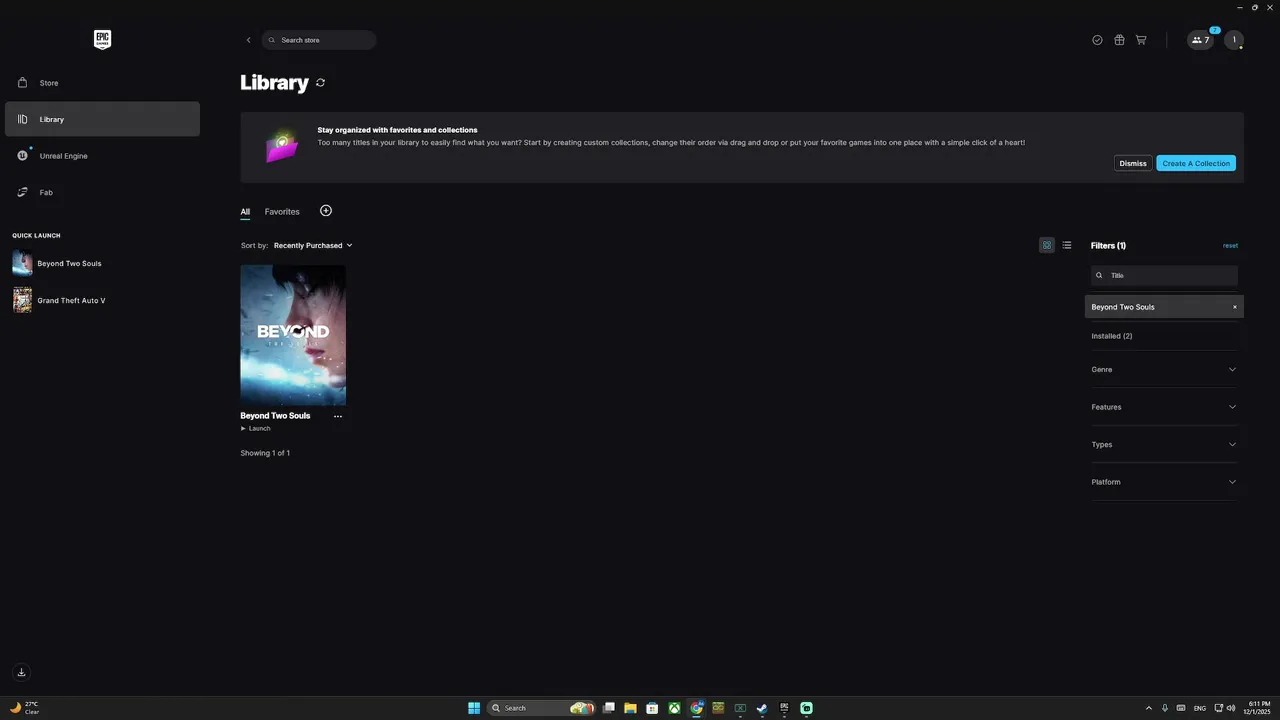The image size is (1280, 720).
Task: Switch to the All tab
Action: click(x=245, y=212)
